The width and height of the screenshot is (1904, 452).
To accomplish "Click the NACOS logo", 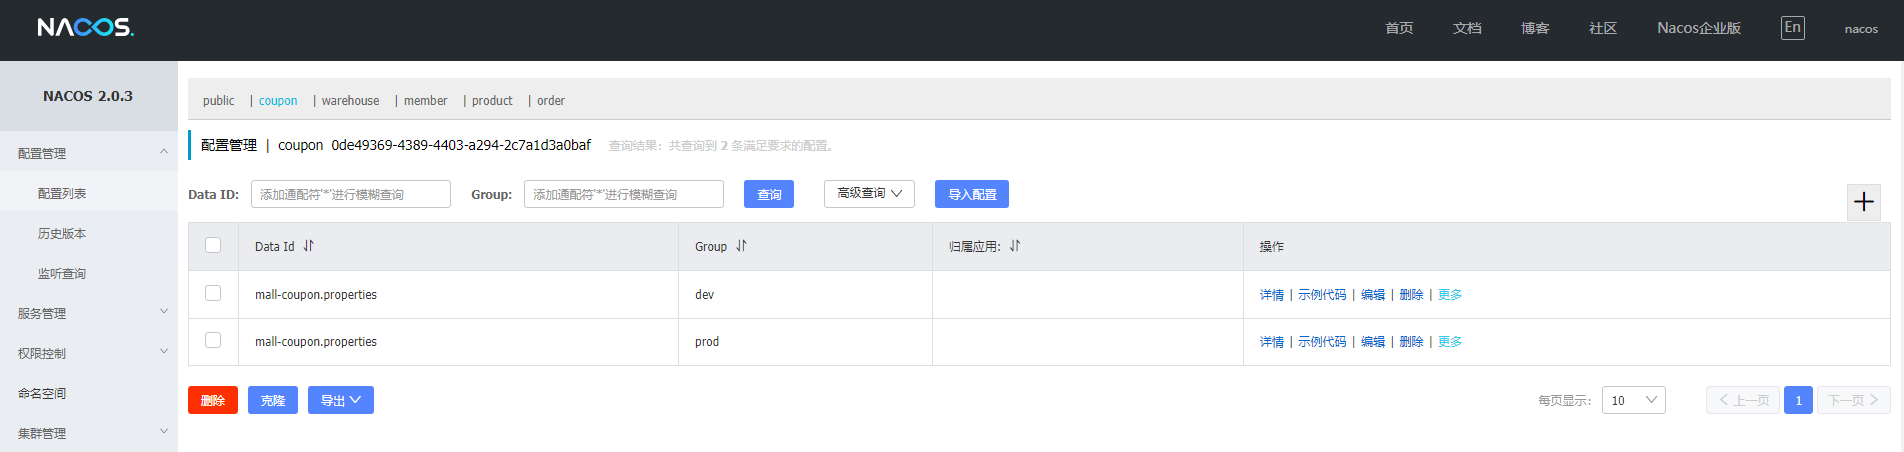I will click(85, 28).
